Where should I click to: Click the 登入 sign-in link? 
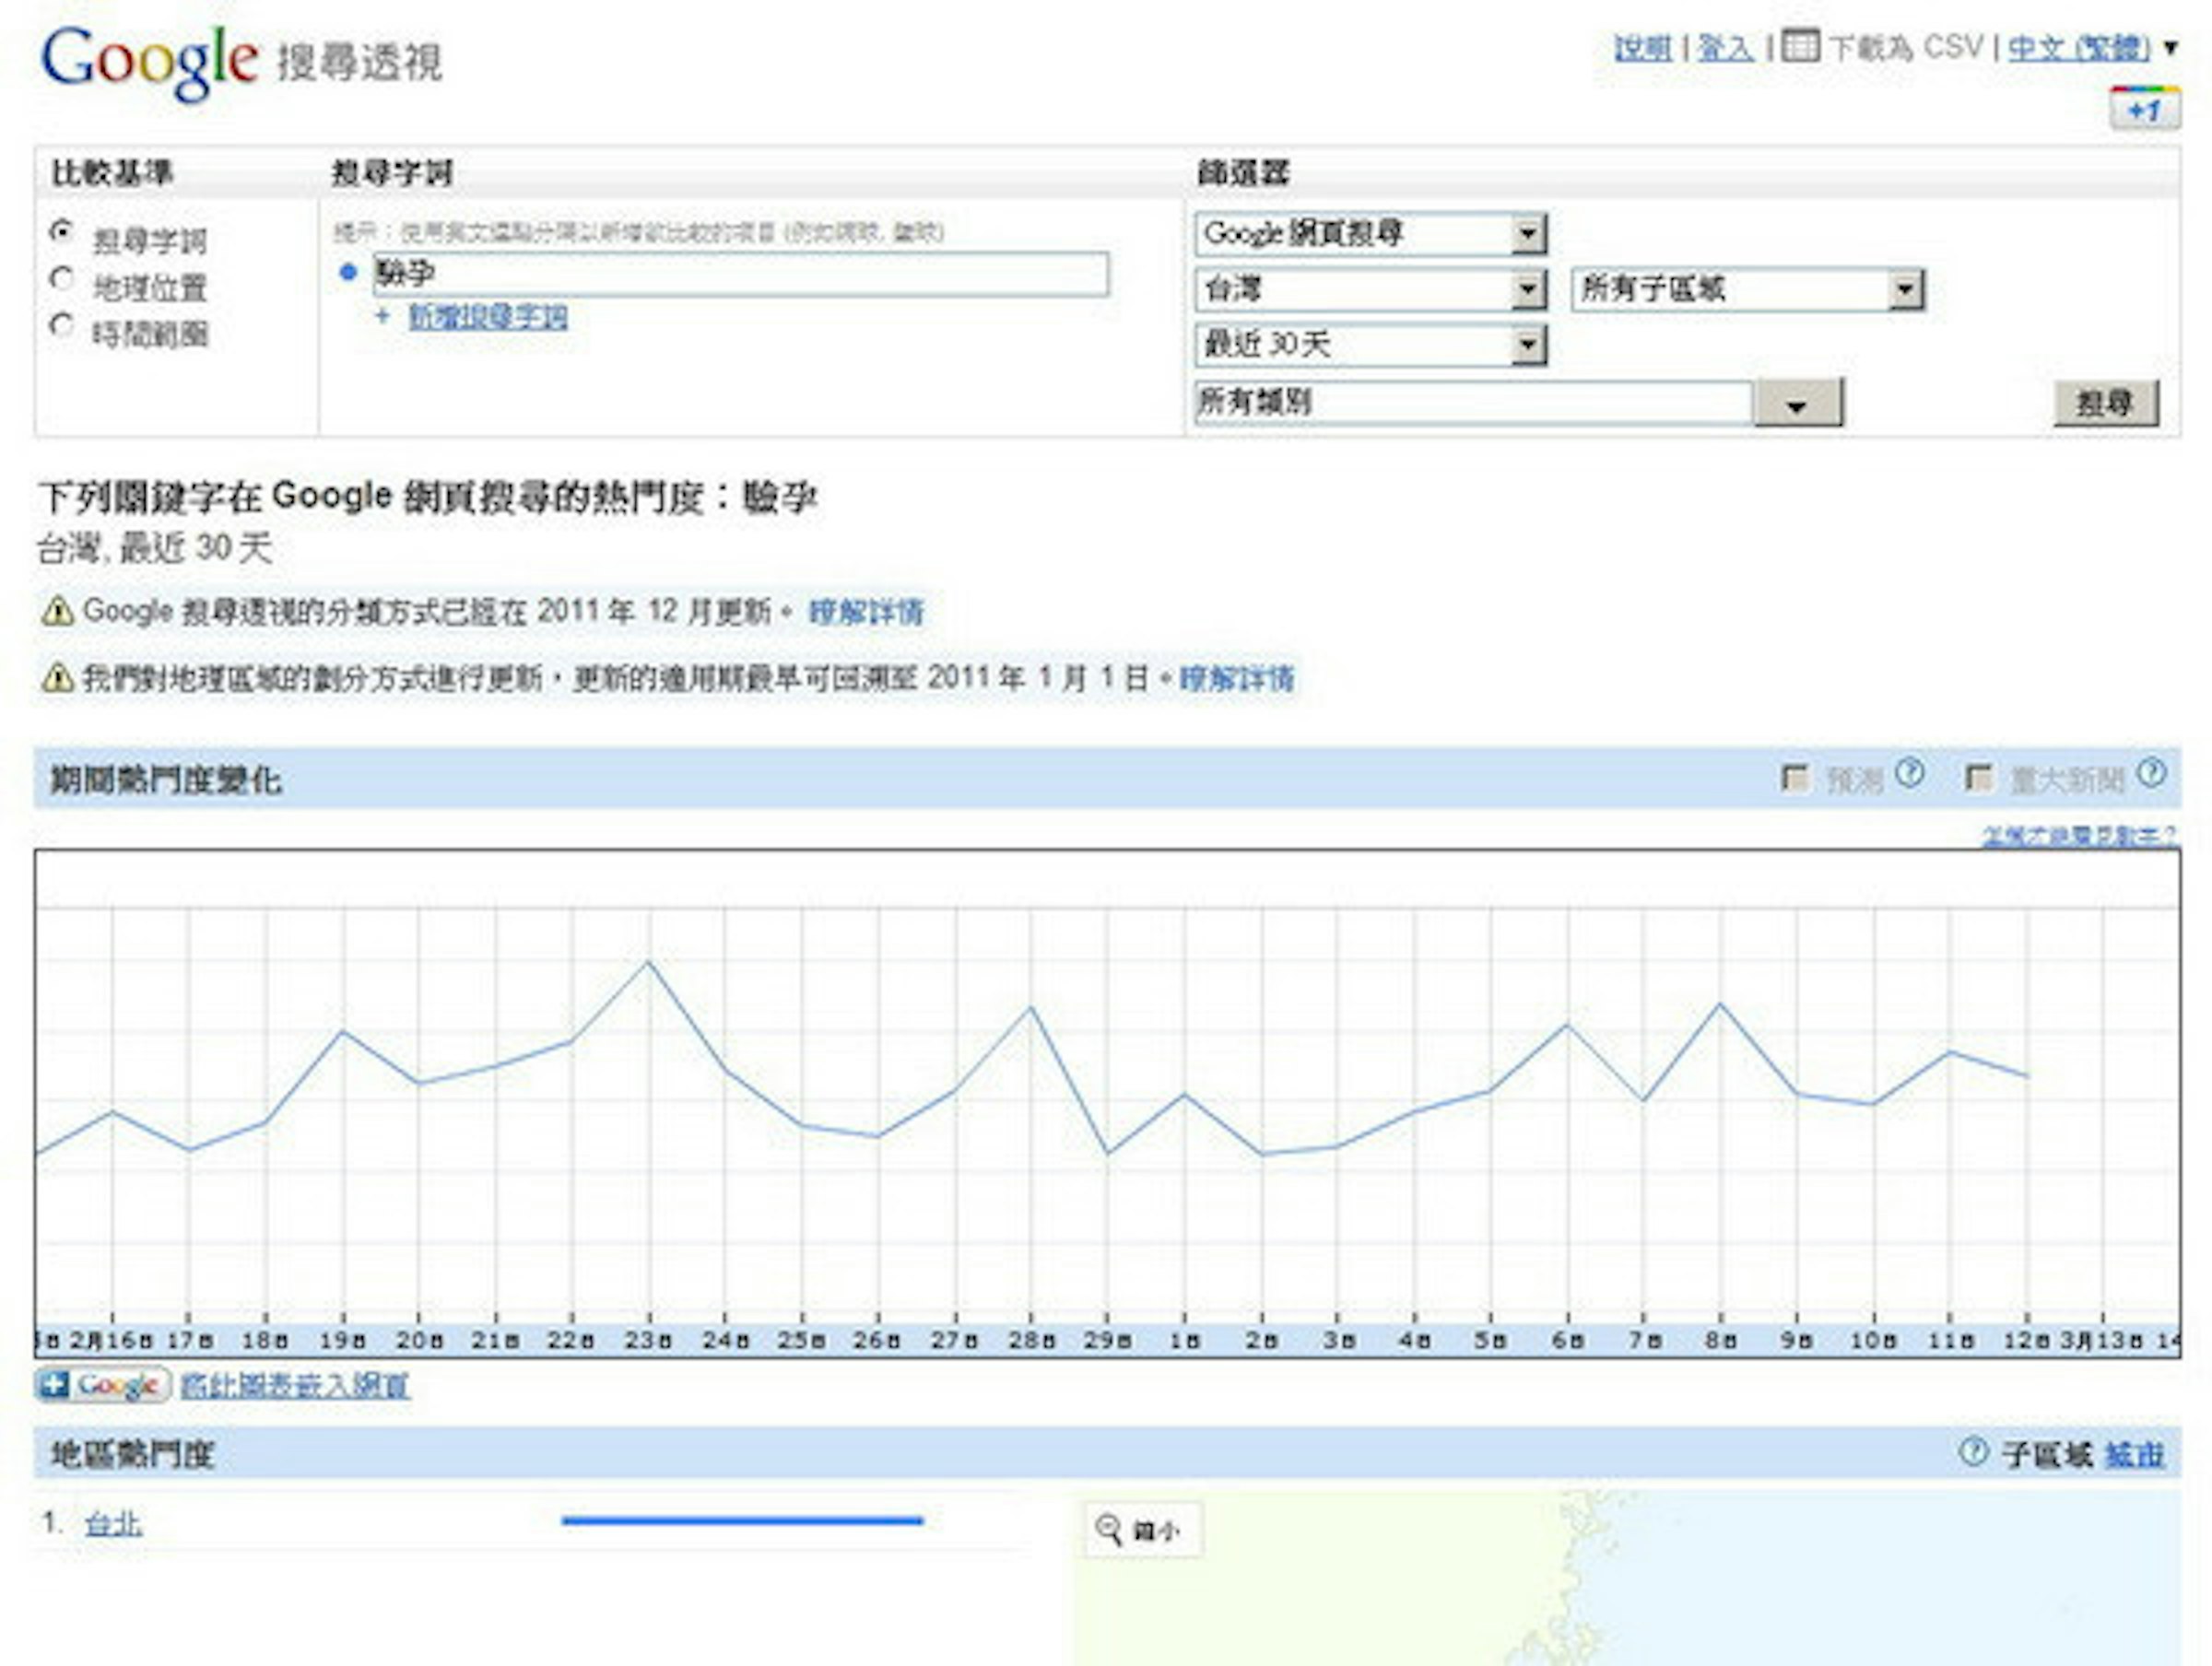coord(1725,47)
